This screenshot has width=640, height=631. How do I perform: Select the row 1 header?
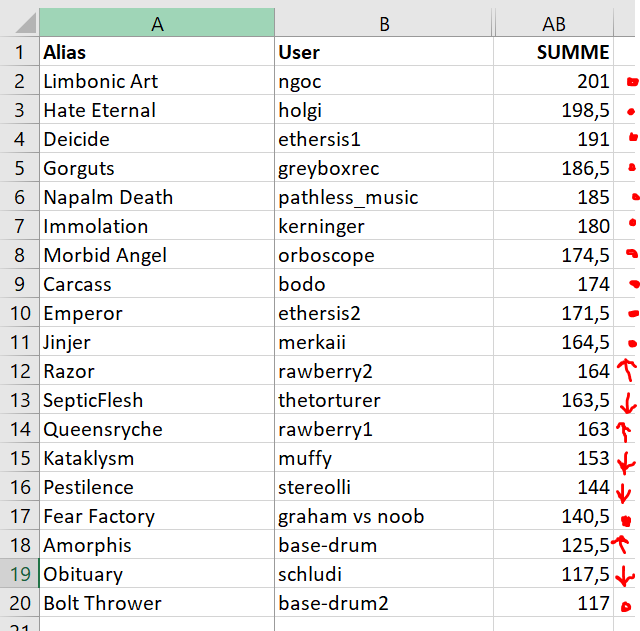(19, 52)
